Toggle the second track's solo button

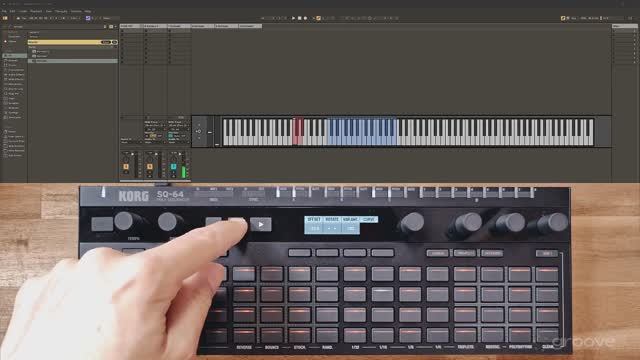pos(149,172)
